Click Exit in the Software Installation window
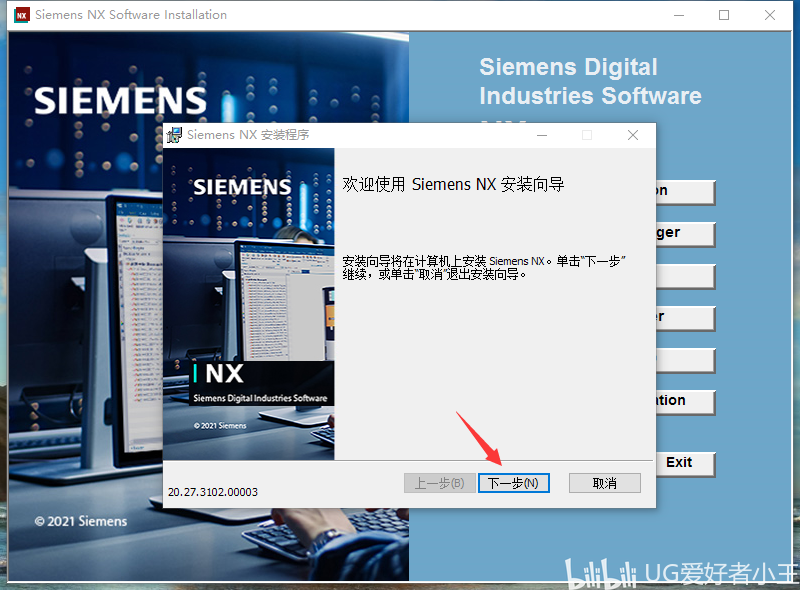800x590 pixels. (x=685, y=463)
